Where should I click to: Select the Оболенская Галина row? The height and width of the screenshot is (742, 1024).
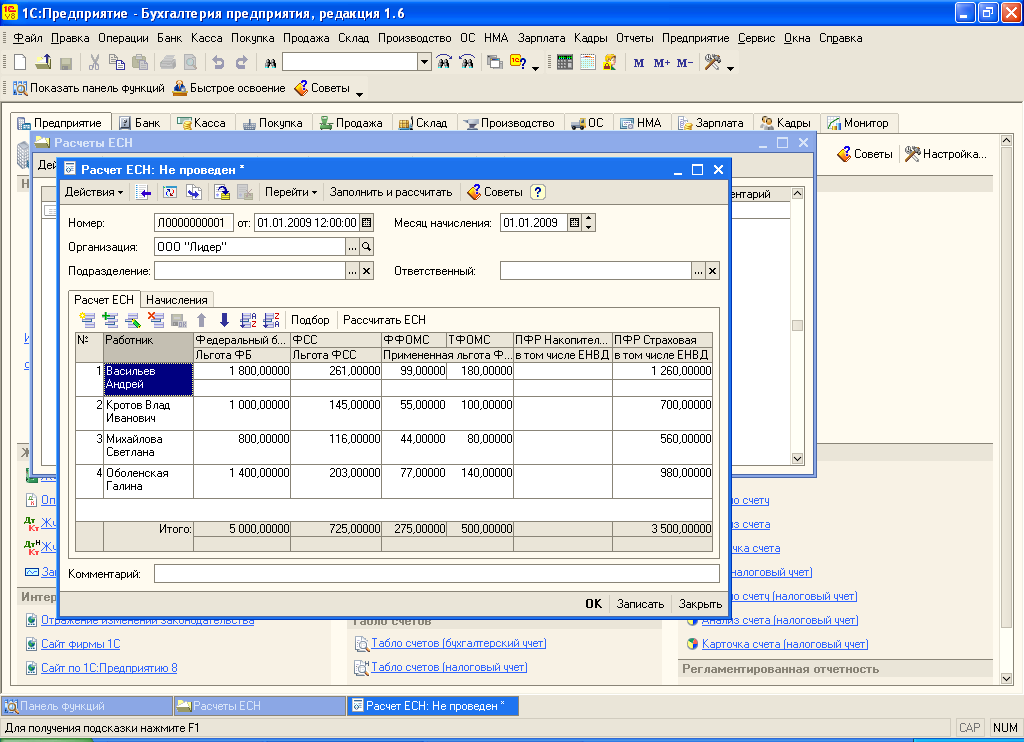[394, 481]
